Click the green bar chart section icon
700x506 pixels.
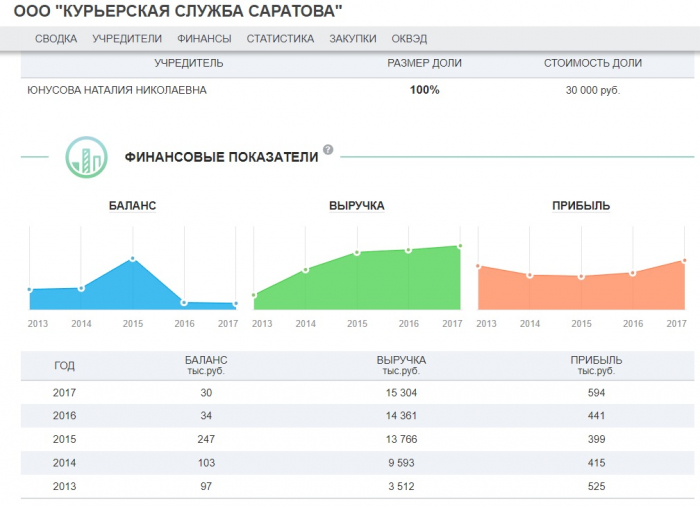pyautogui.click(x=86, y=157)
